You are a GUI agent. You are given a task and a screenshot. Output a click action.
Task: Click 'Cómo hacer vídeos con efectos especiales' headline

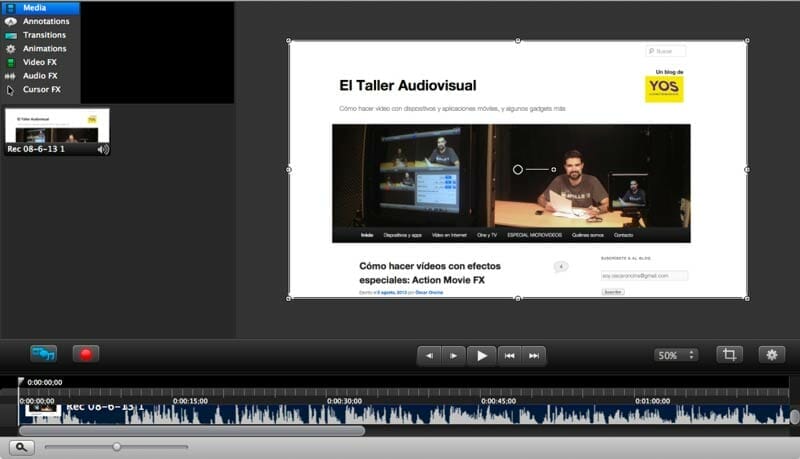tap(430, 273)
